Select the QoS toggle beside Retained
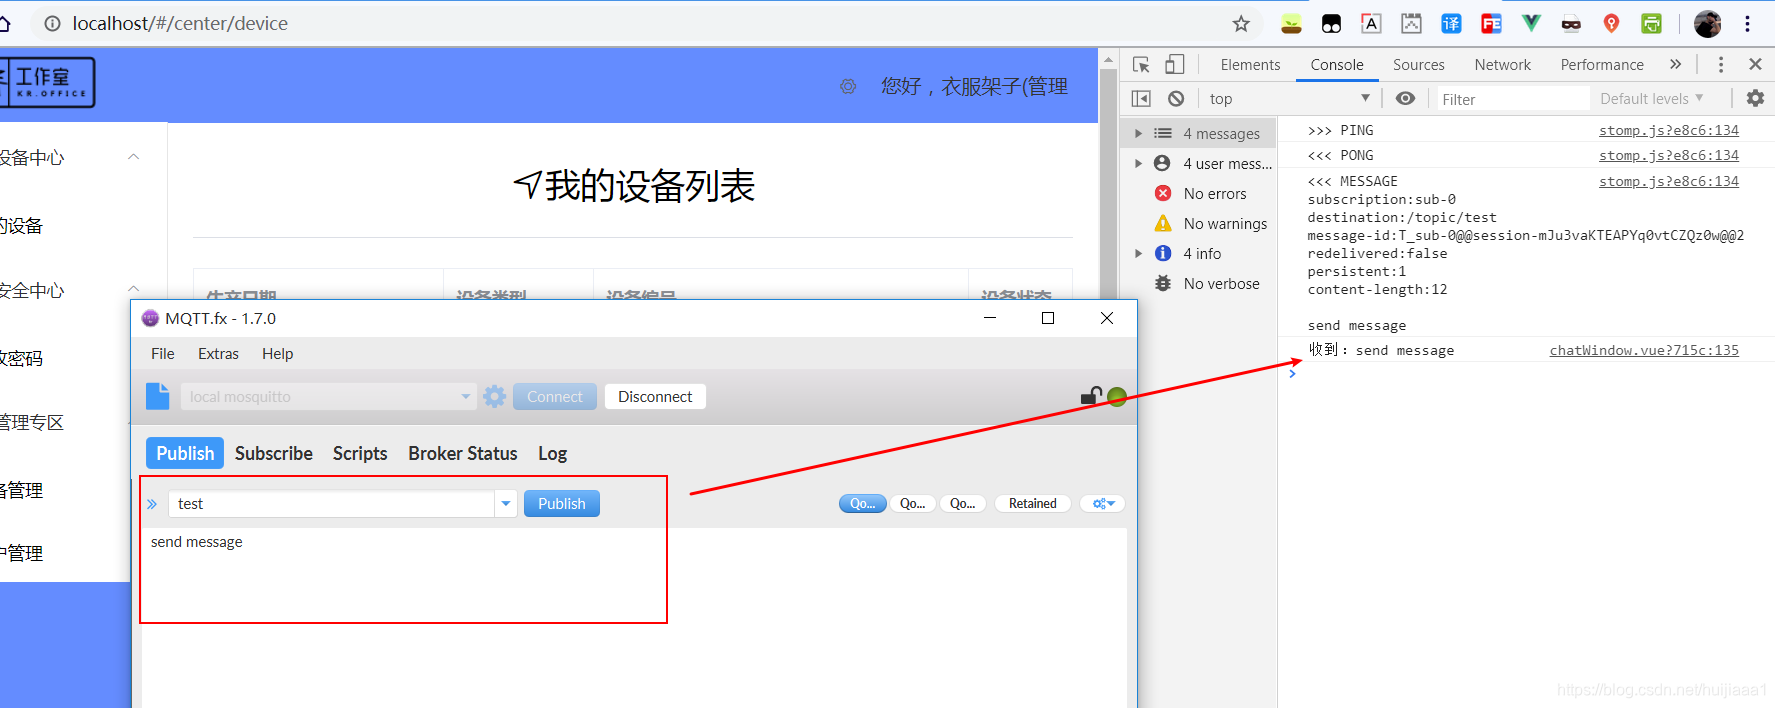 (x=963, y=504)
